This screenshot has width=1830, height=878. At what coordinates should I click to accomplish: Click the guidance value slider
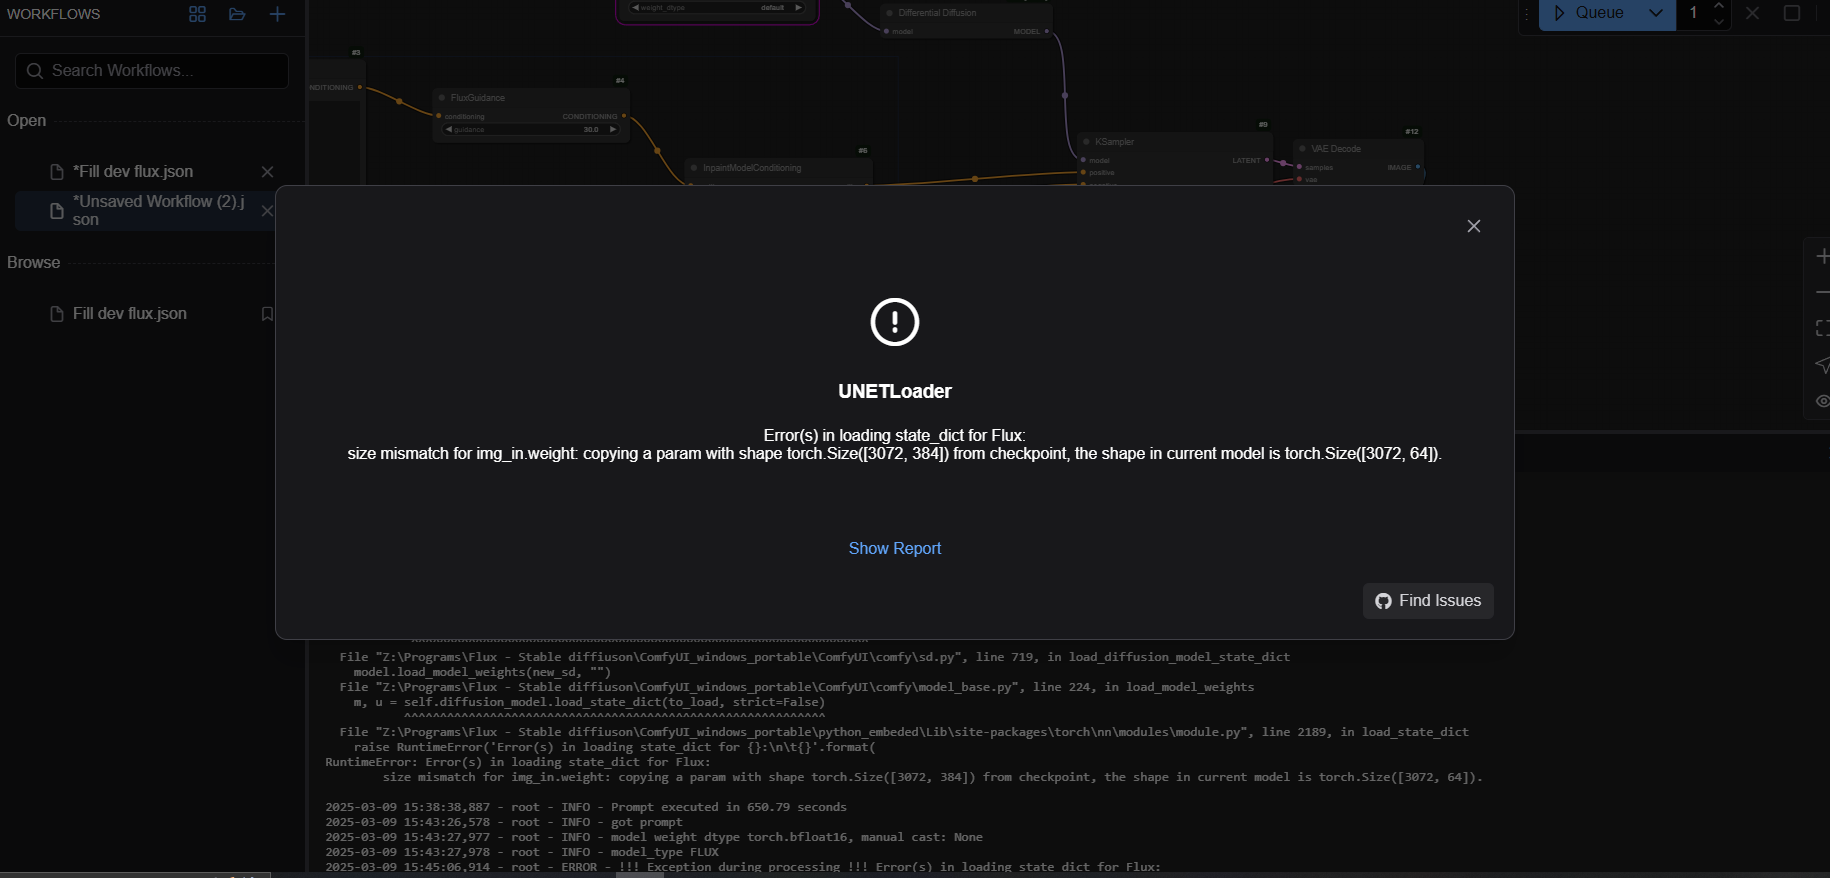(531, 129)
